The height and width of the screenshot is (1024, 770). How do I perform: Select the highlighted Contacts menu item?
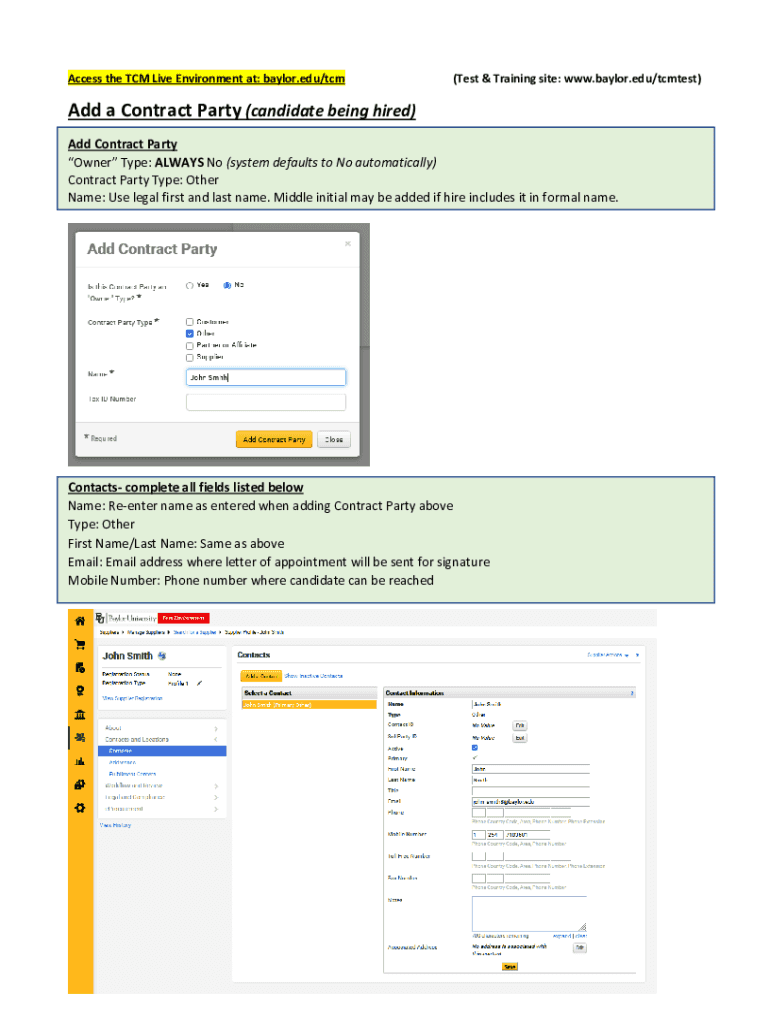point(162,751)
